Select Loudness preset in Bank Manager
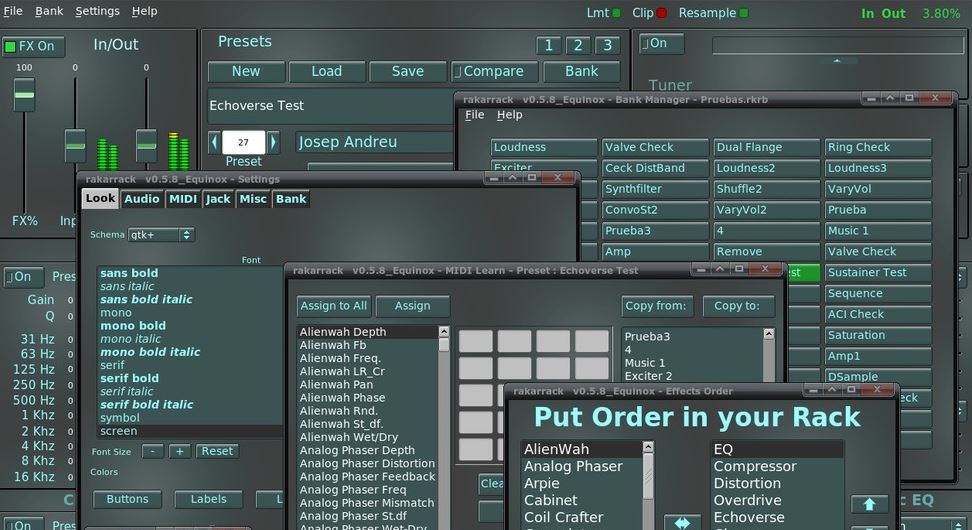The image size is (972, 530). click(x=544, y=148)
